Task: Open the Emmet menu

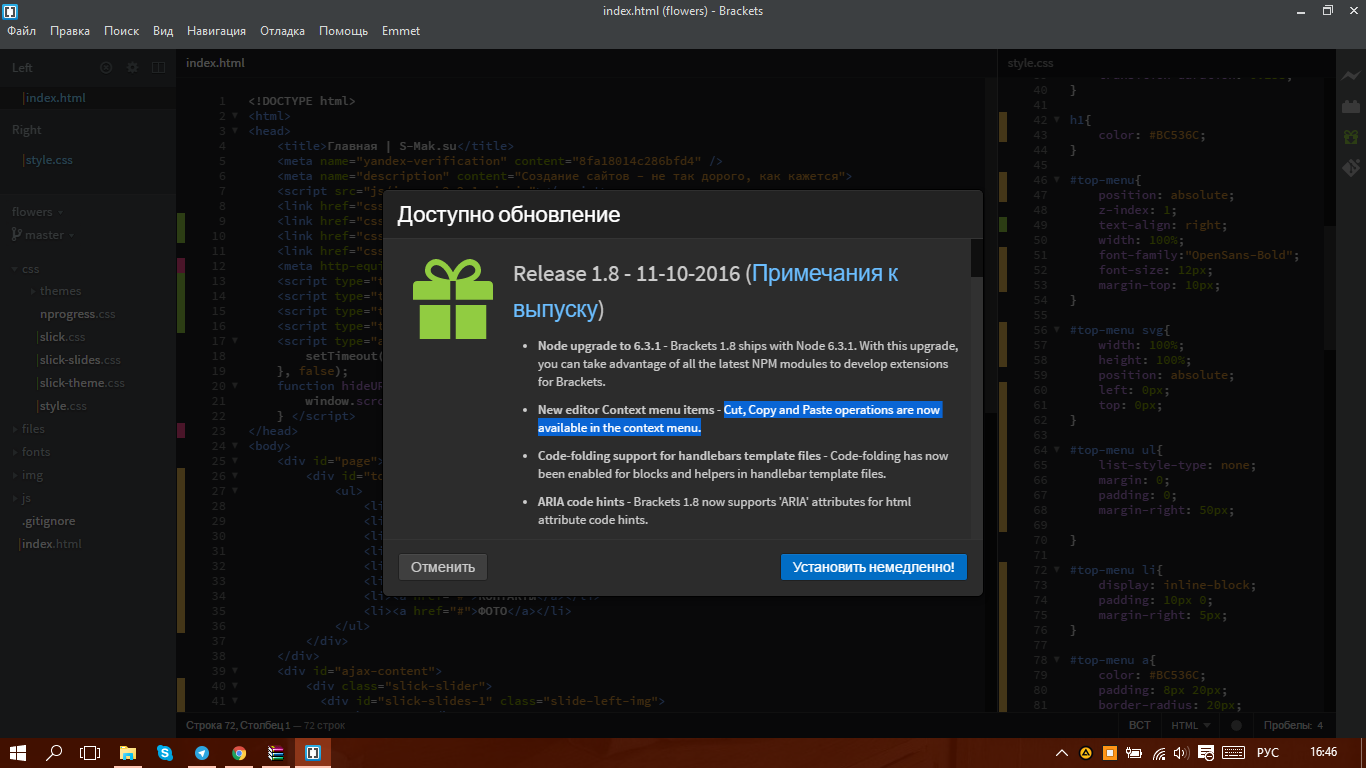Action: (401, 31)
